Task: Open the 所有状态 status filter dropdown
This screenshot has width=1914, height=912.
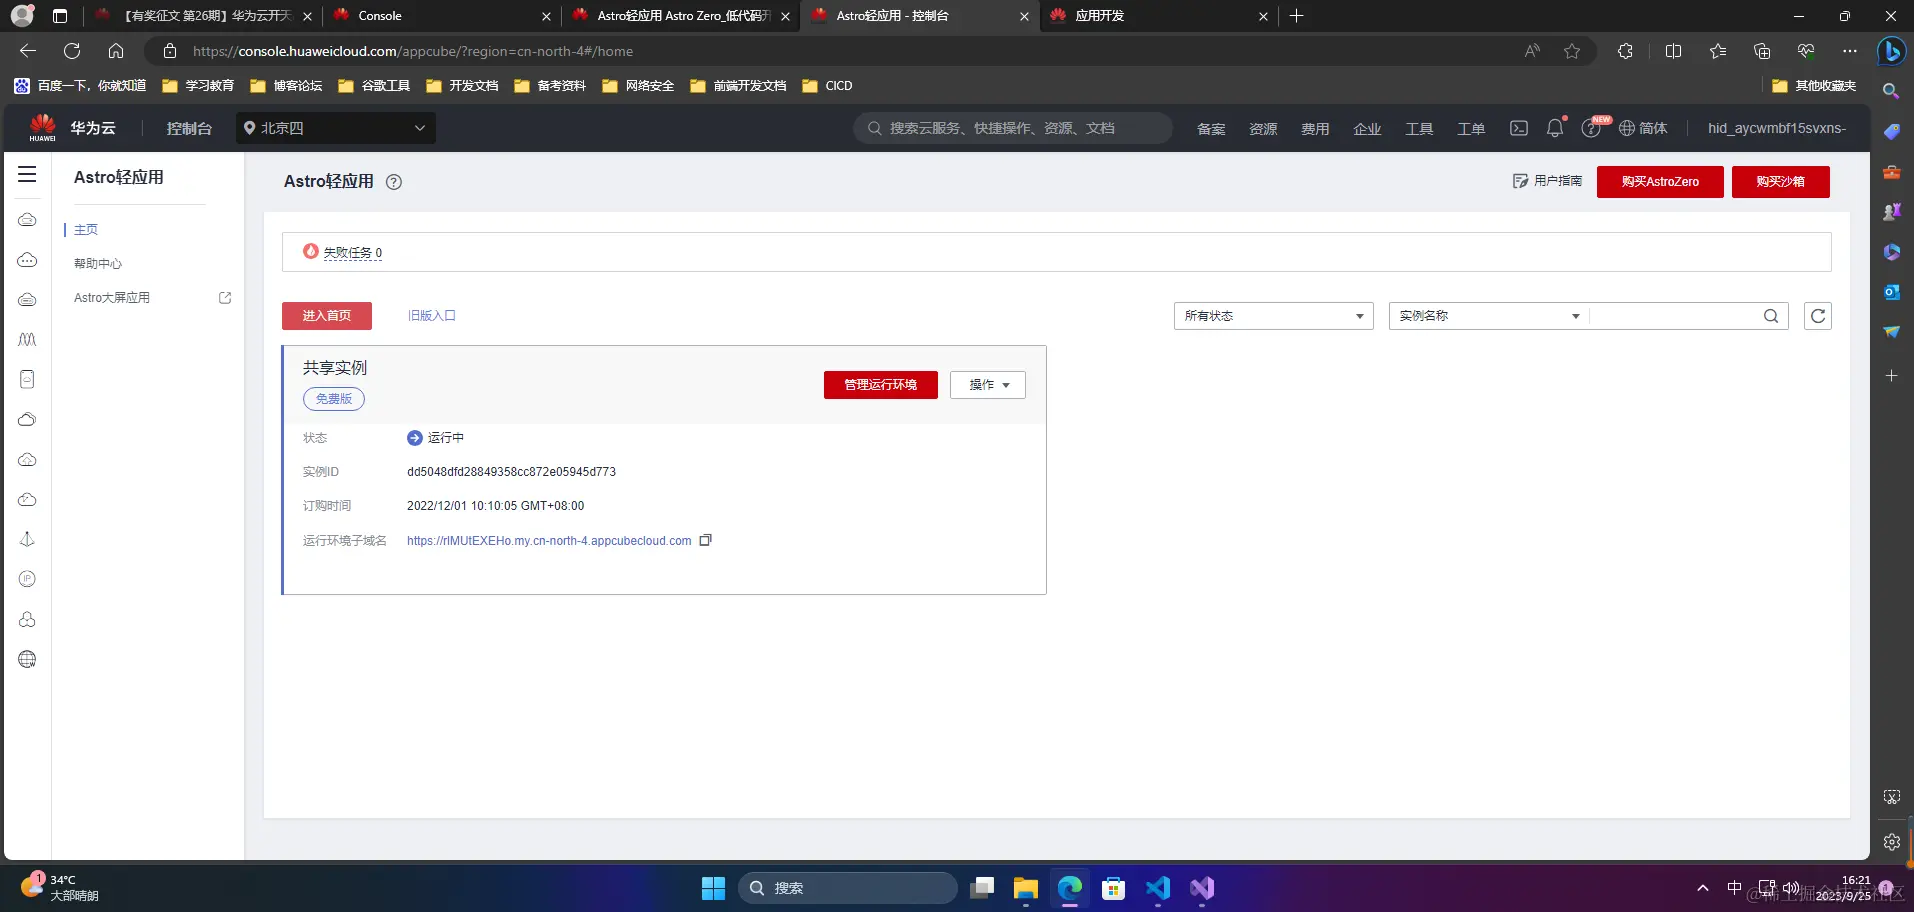Action: 1274,316
